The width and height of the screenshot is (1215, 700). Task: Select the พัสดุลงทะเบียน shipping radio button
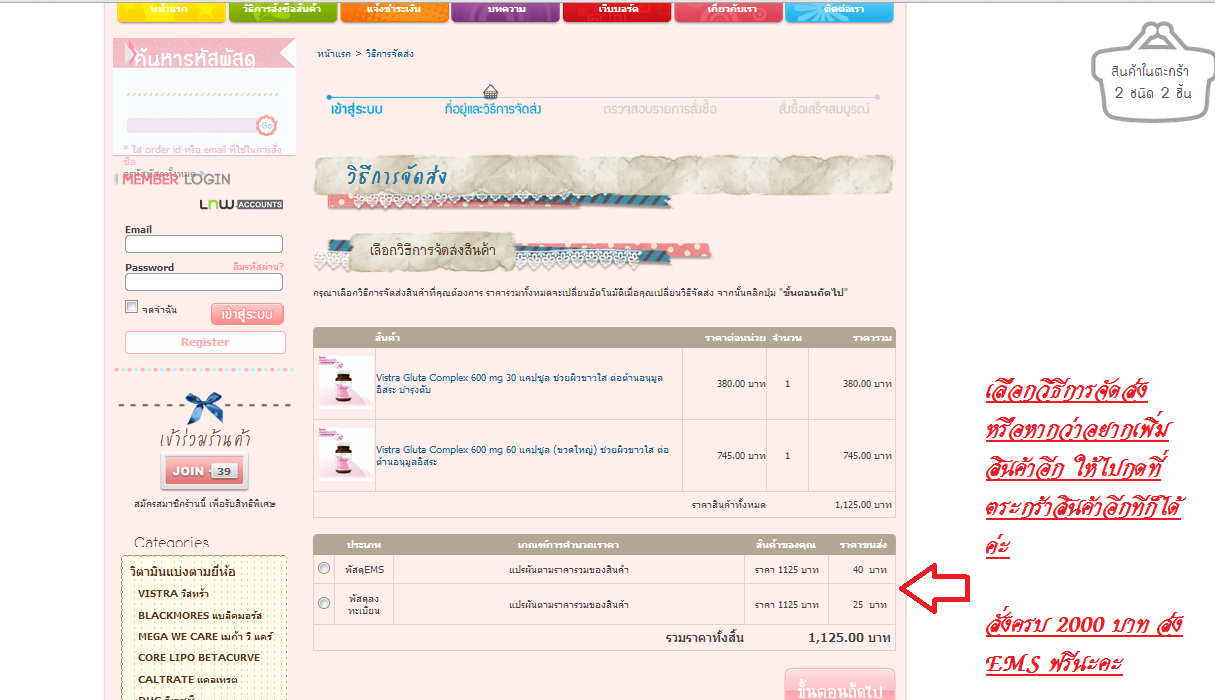[x=323, y=603]
